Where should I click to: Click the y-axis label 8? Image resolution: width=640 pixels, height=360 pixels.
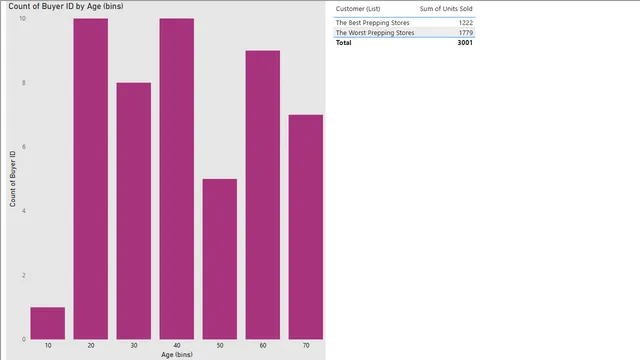pos(24,83)
